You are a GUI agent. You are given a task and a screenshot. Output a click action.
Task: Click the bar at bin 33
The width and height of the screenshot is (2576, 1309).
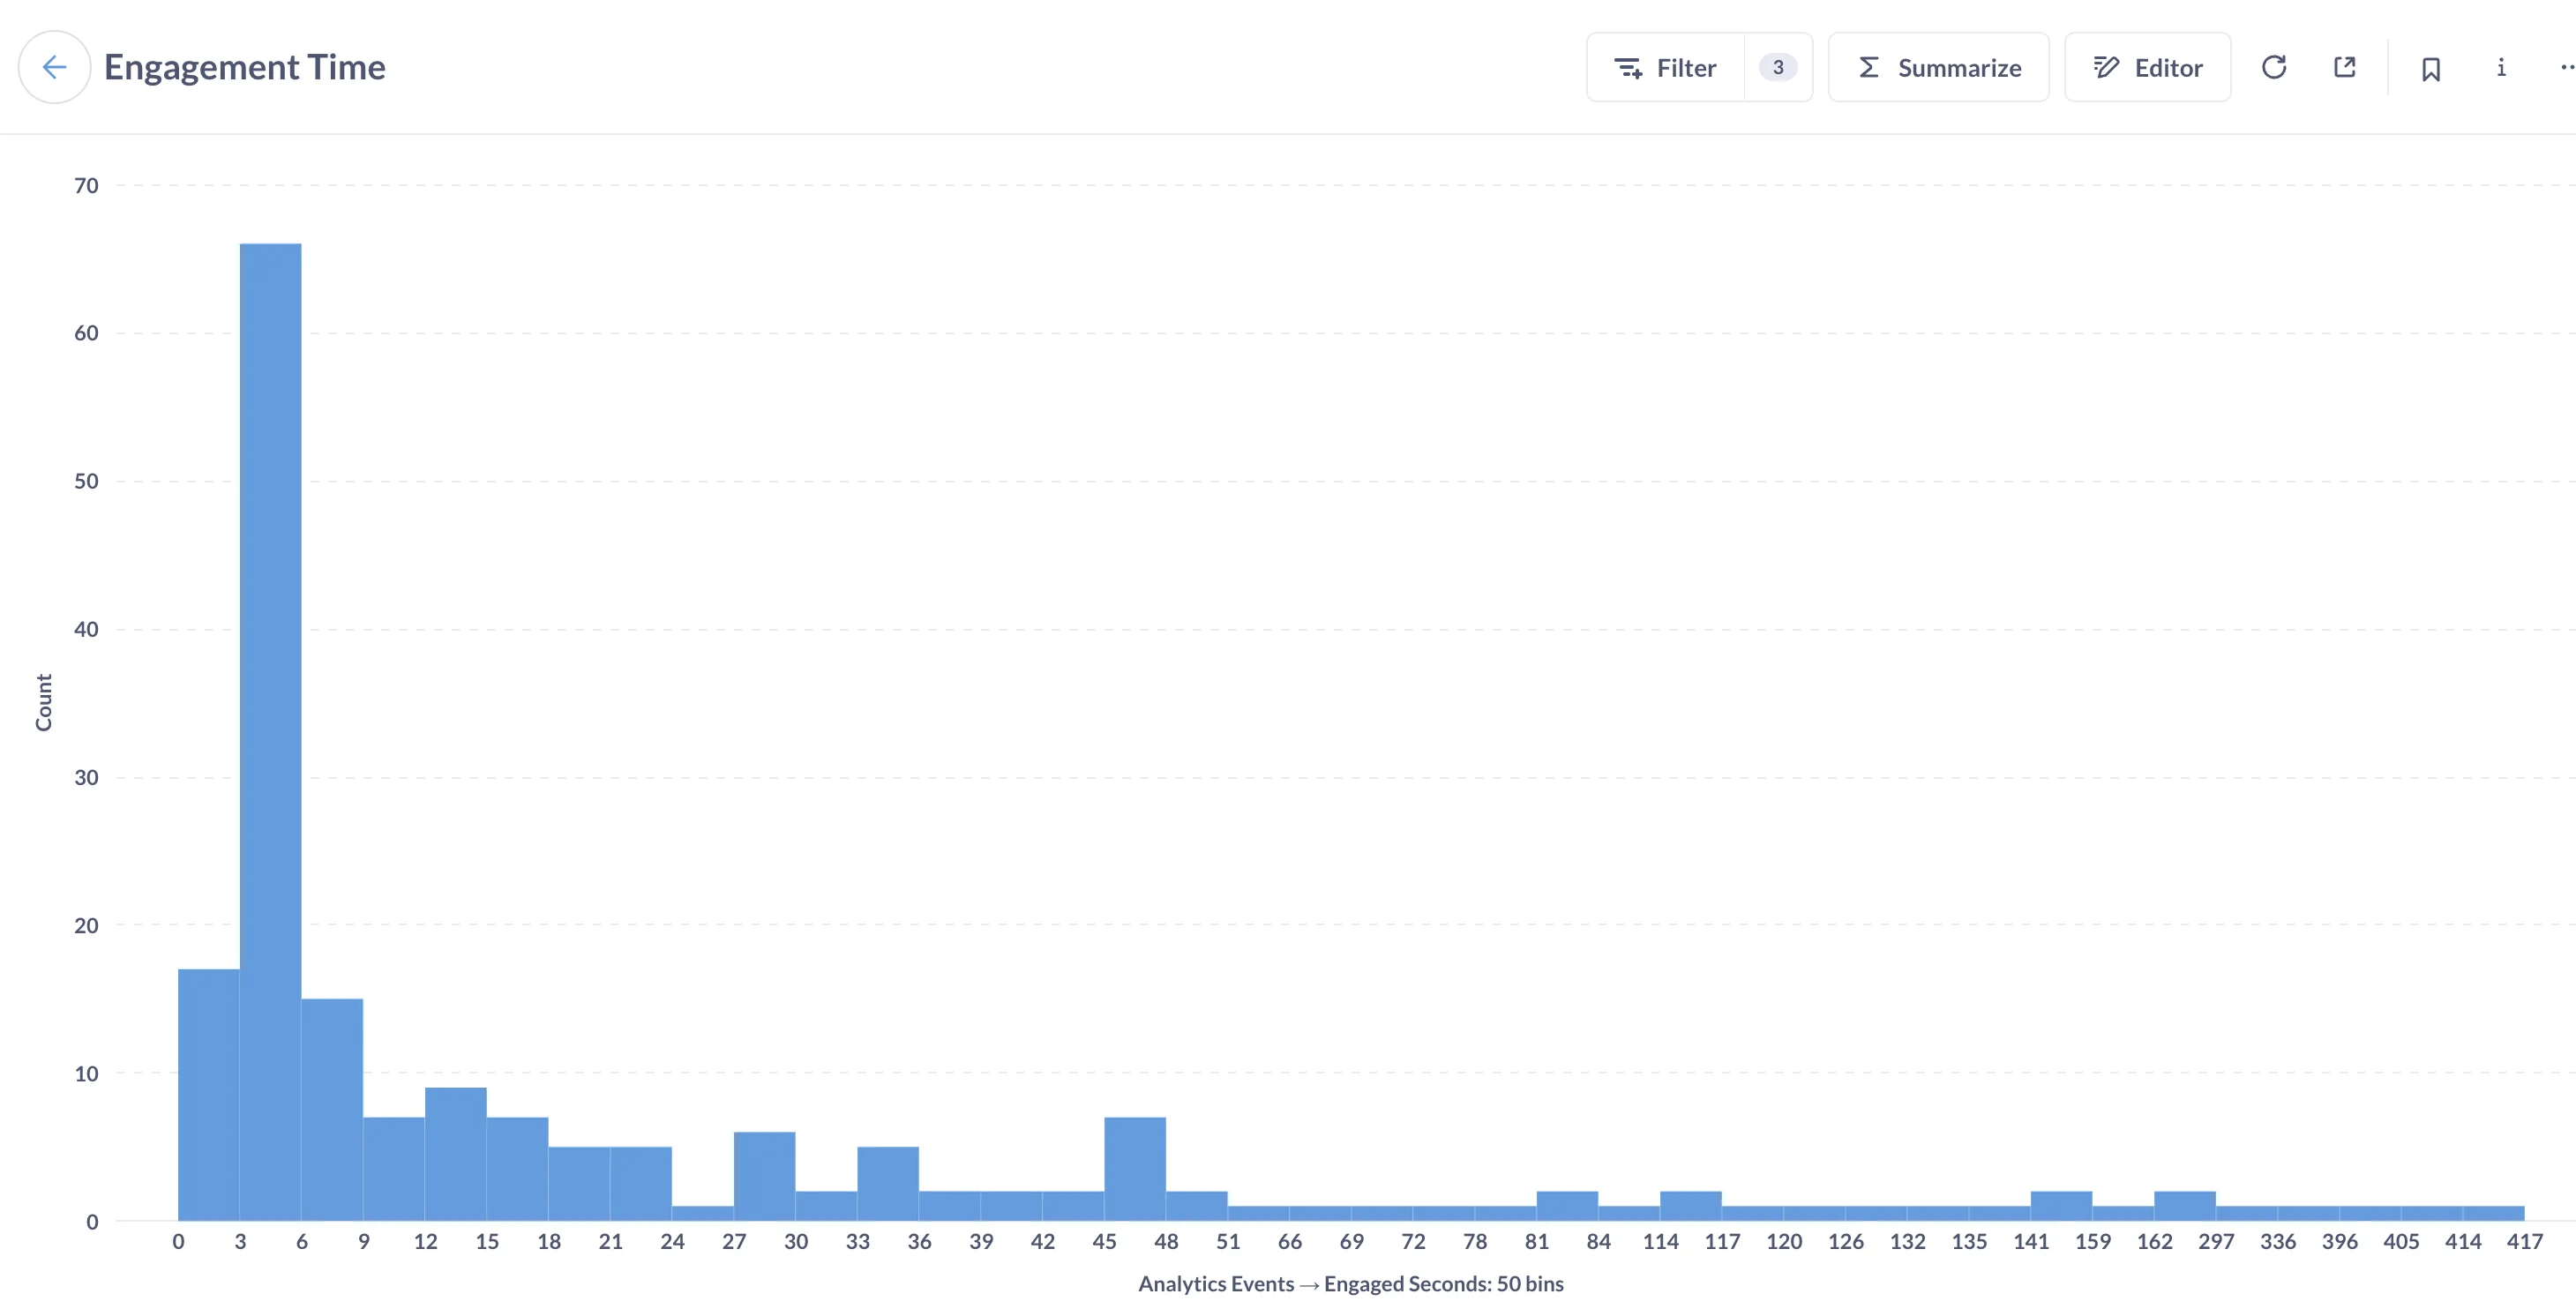[887, 1183]
